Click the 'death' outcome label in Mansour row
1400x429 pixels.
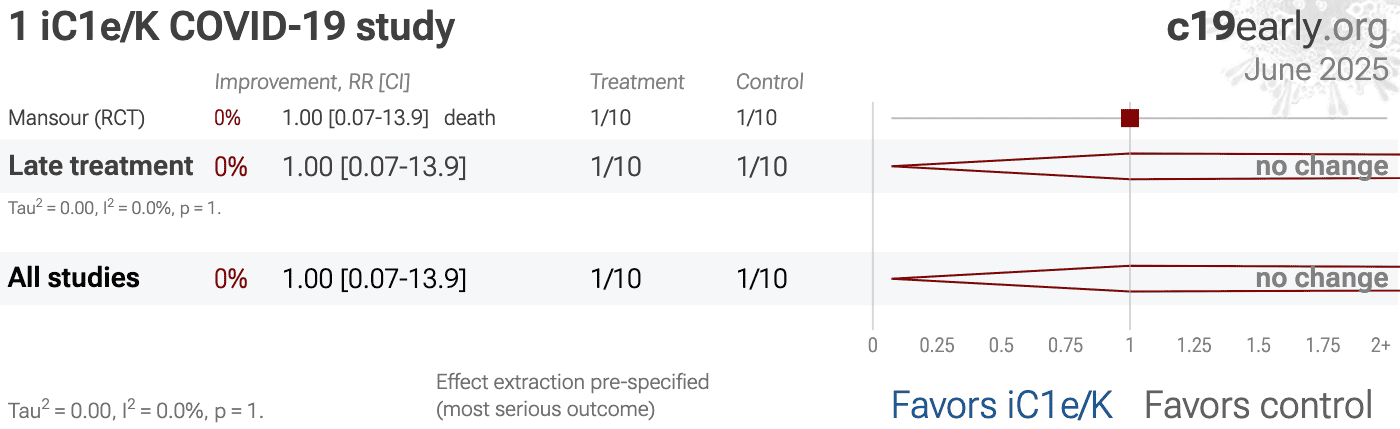pos(470,118)
